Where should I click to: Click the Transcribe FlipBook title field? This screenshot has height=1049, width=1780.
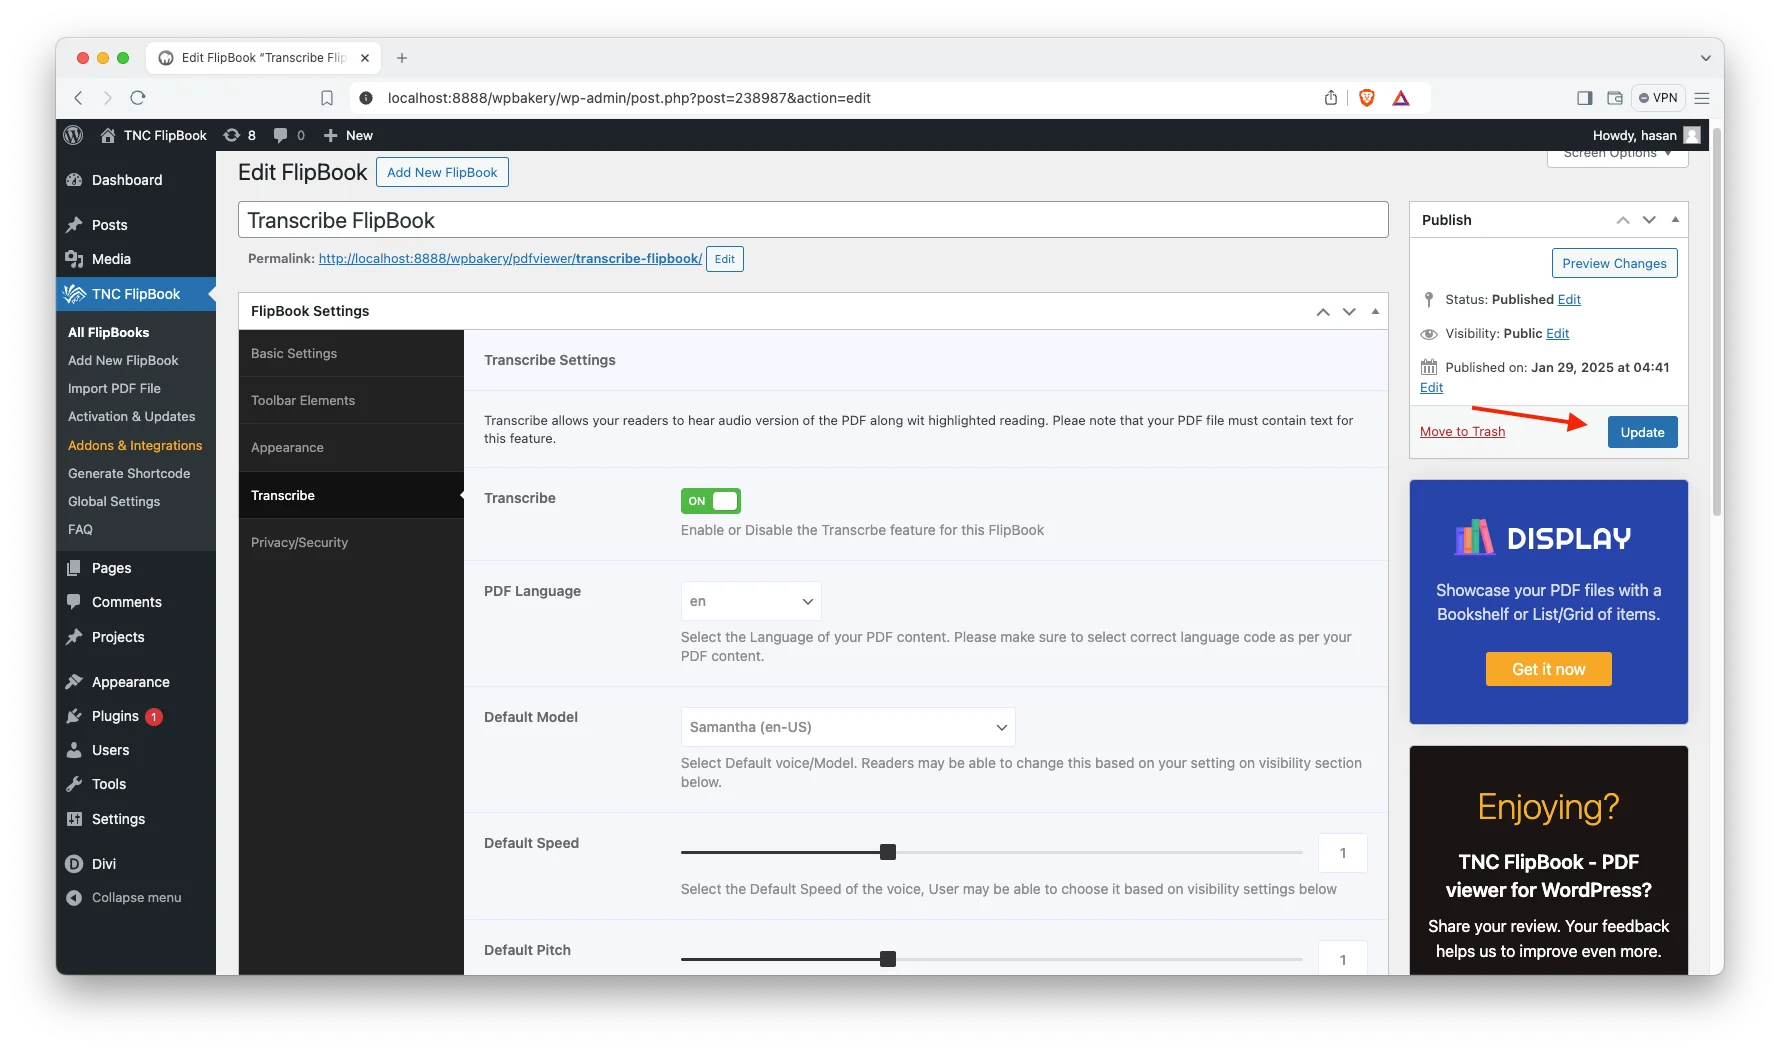point(812,220)
